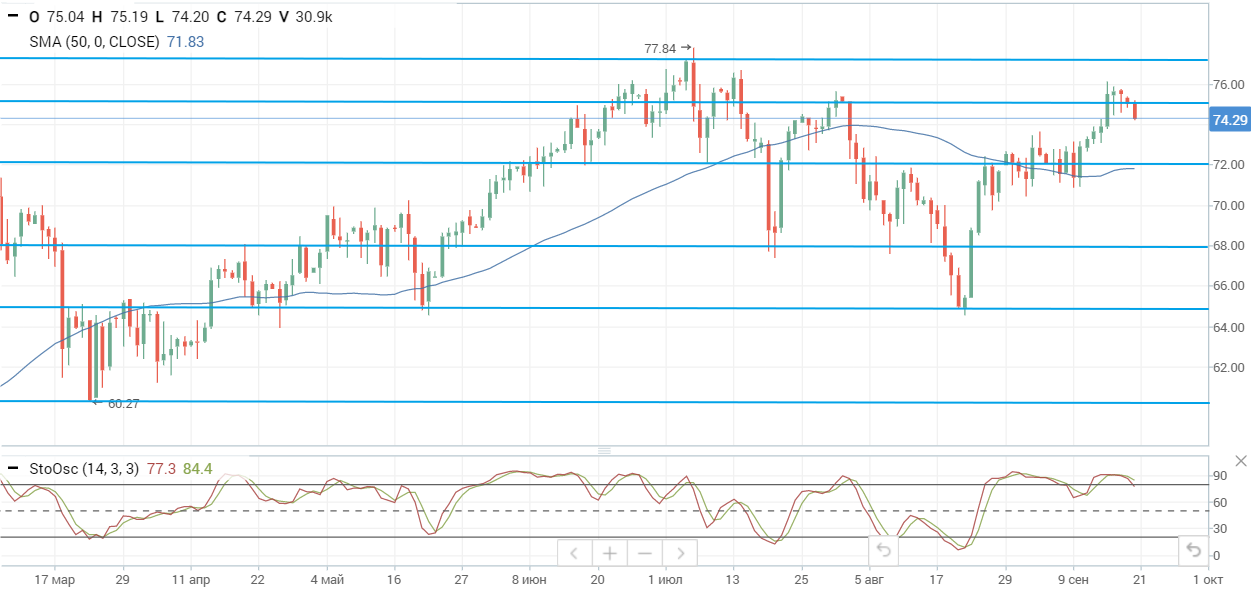This screenshot has width=1251, height=595.
Task: Close the StoOsc panel with the X
Action: pos(1241,461)
